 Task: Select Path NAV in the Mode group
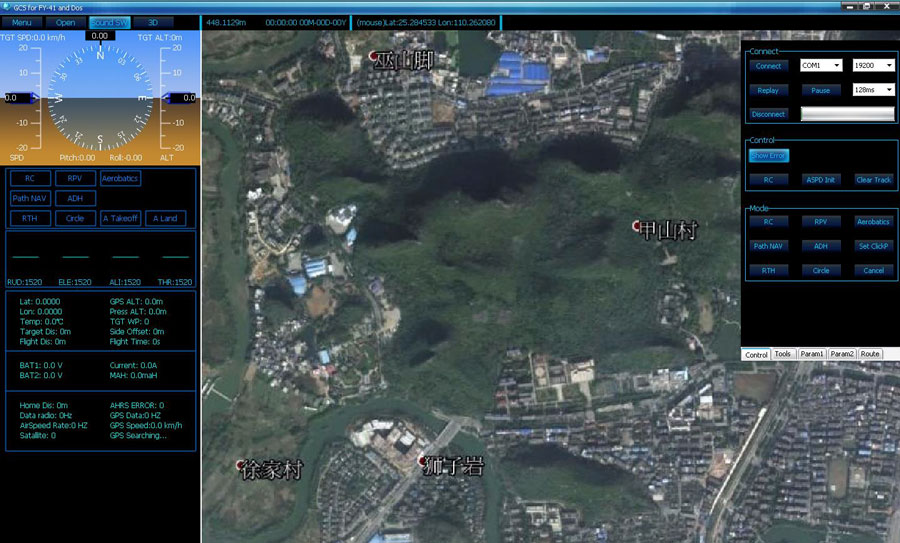[768, 246]
